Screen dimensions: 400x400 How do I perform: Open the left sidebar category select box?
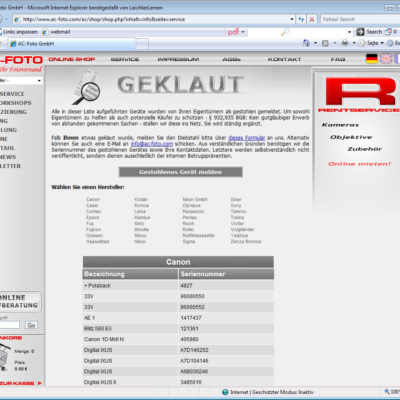tap(21, 80)
